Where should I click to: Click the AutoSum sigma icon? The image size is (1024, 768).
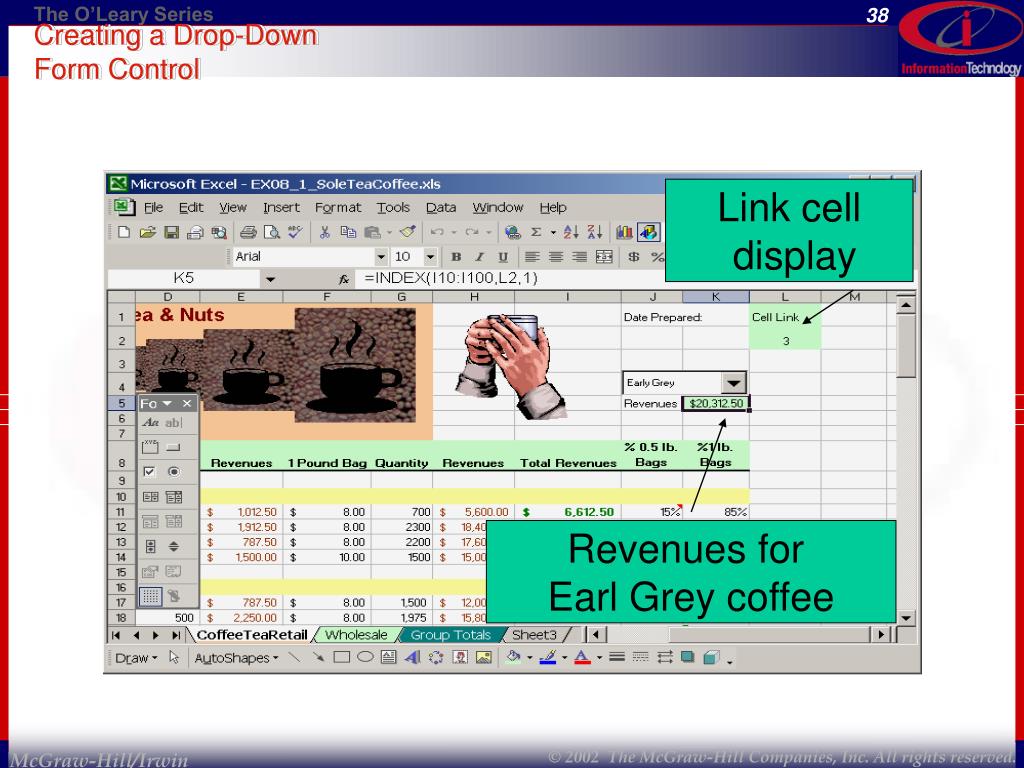click(x=536, y=232)
